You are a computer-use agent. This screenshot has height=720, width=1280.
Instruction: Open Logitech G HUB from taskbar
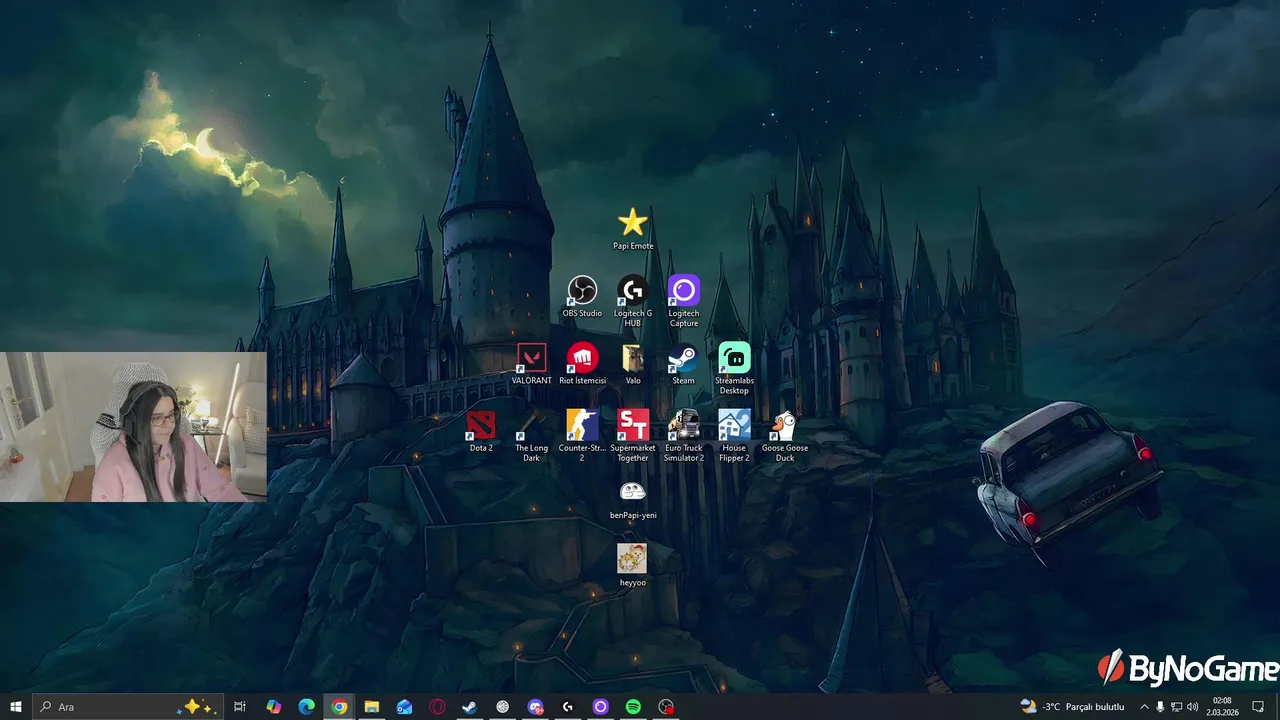click(568, 707)
